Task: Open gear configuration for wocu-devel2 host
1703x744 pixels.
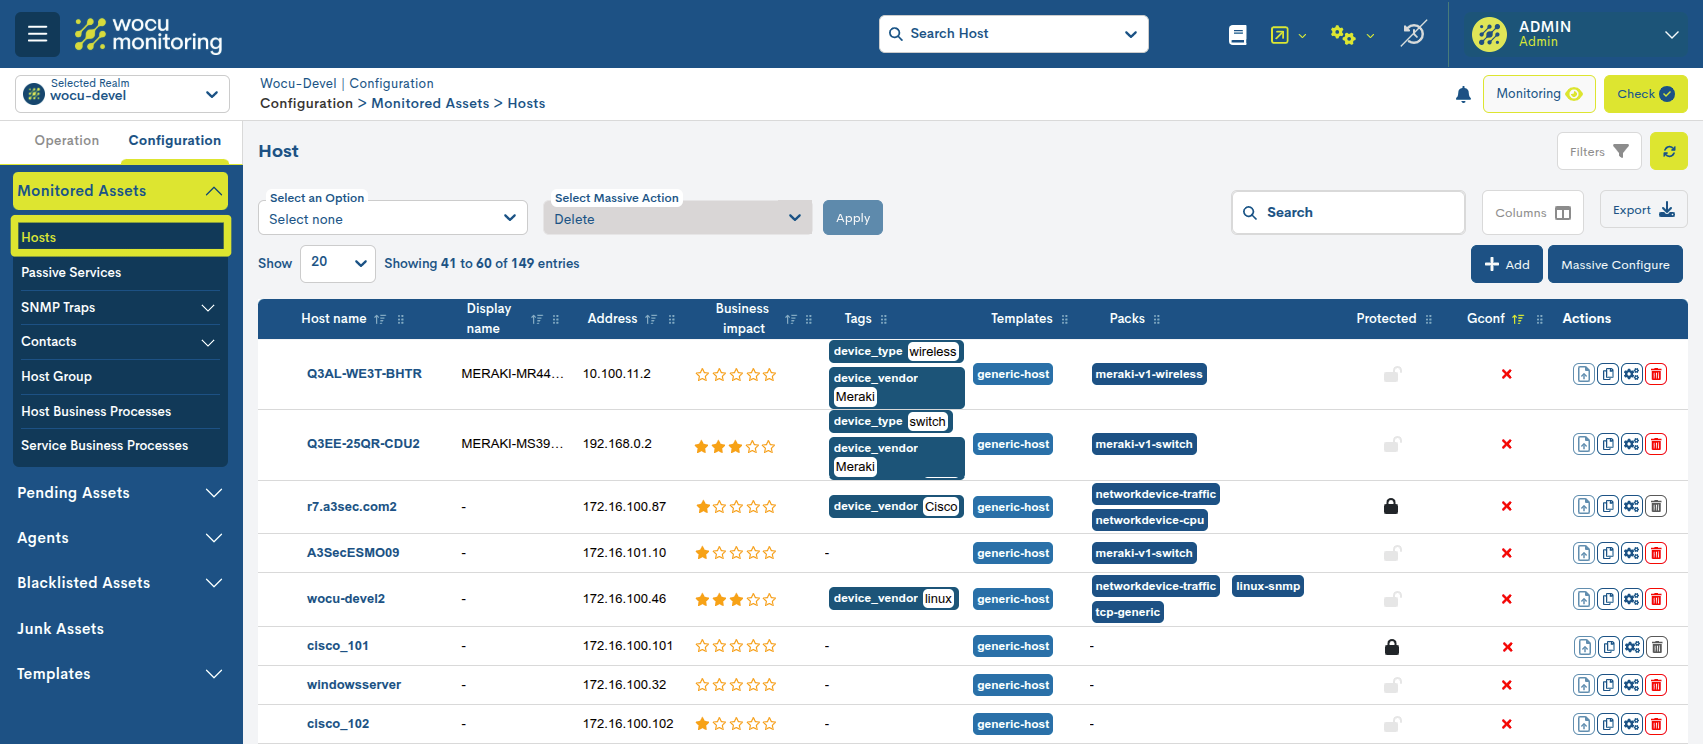Action: (1631, 599)
